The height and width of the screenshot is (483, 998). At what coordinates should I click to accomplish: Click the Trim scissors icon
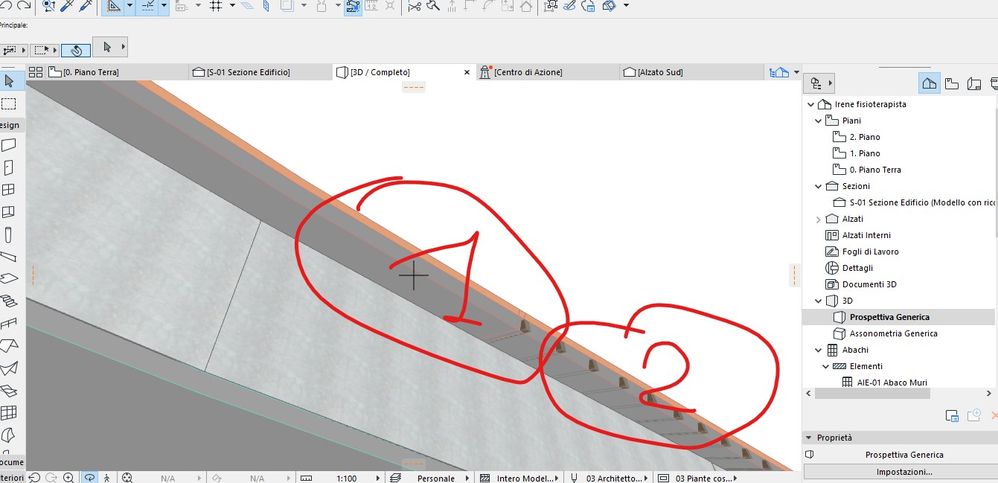pyautogui.click(x=415, y=6)
